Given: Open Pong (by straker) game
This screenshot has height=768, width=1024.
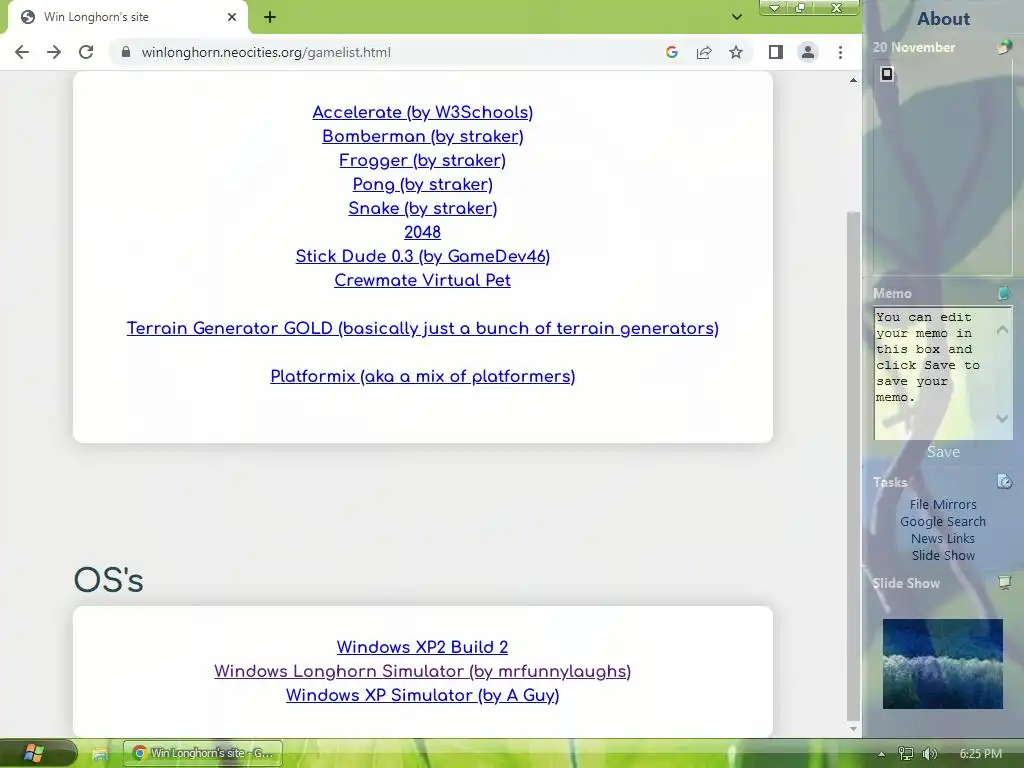Looking at the screenshot, I should click(423, 185).
